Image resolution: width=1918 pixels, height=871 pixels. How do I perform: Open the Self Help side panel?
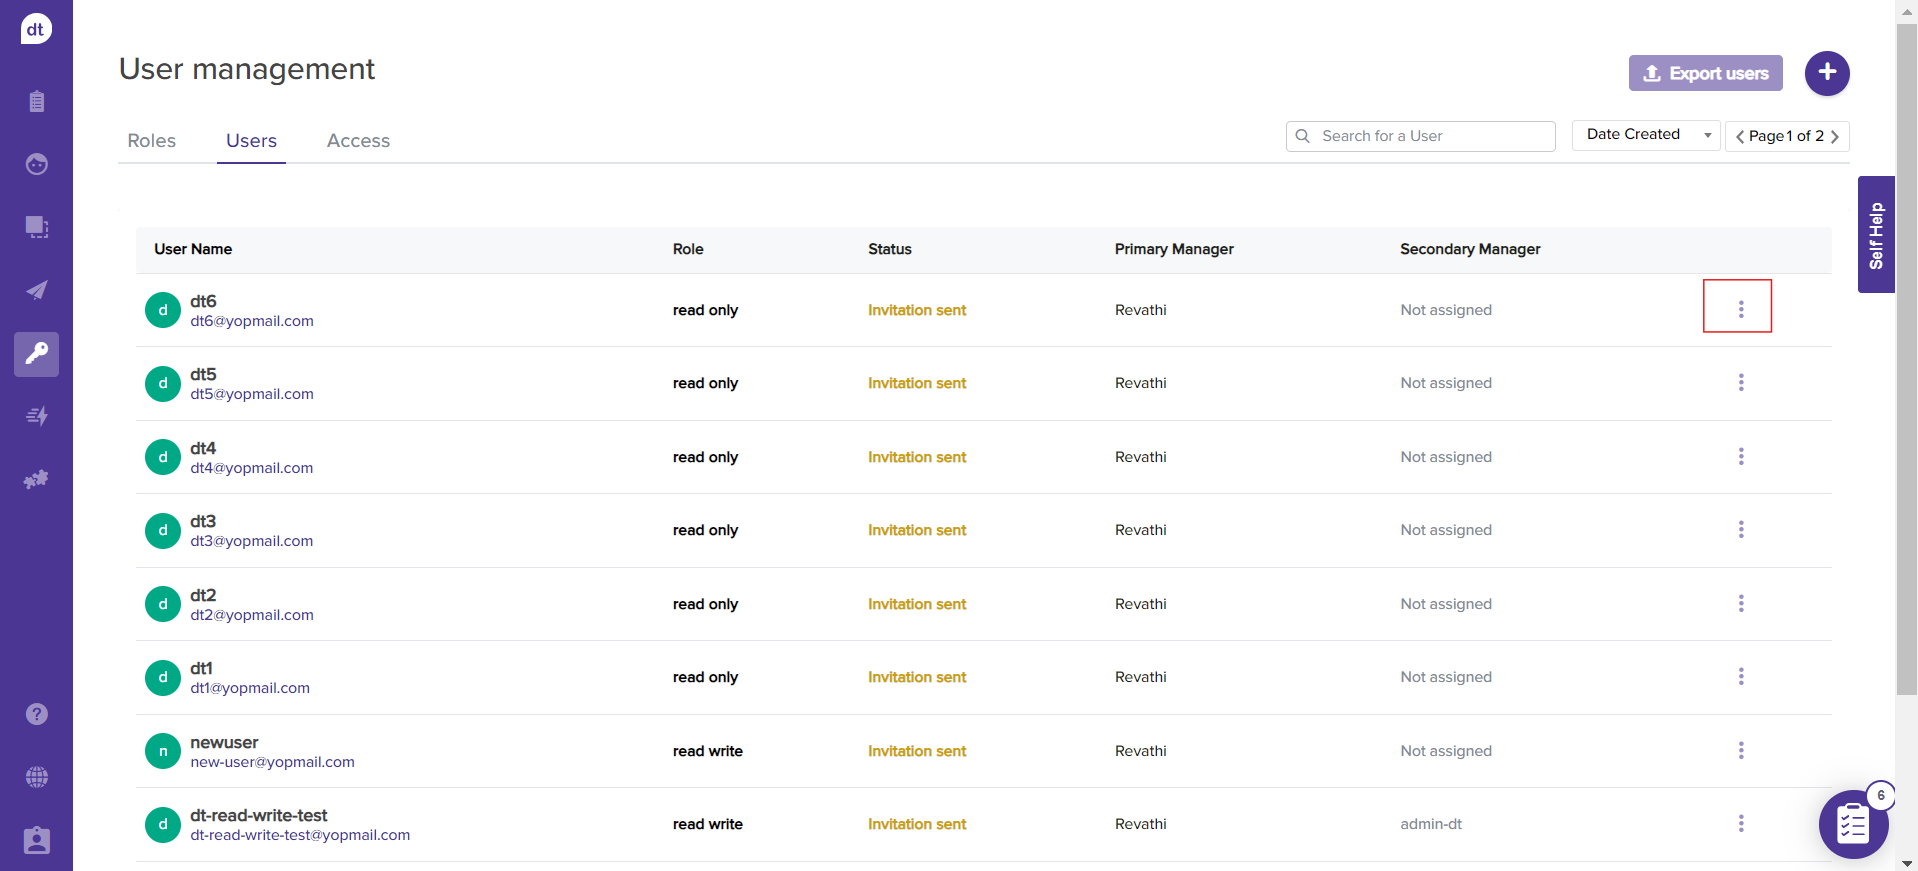[1875, 235]
